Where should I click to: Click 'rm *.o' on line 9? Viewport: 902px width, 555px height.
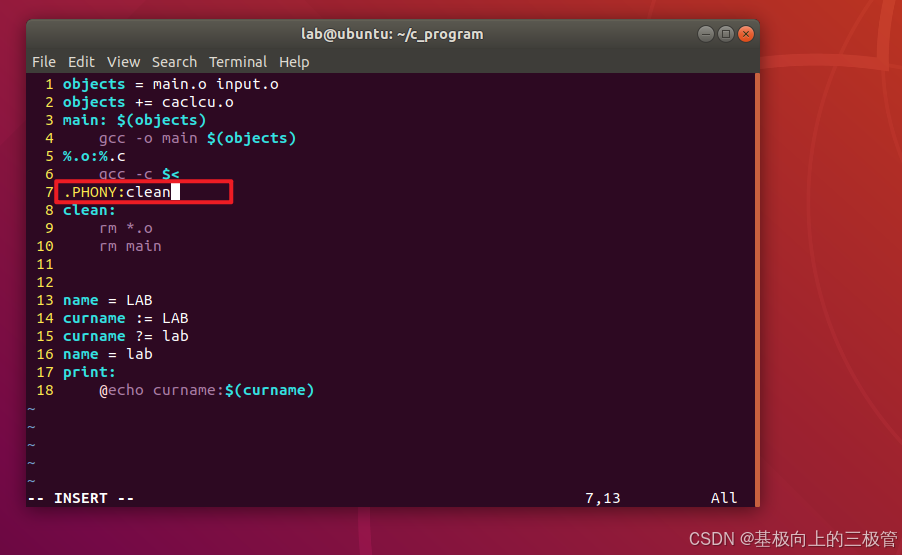[126, 228]
